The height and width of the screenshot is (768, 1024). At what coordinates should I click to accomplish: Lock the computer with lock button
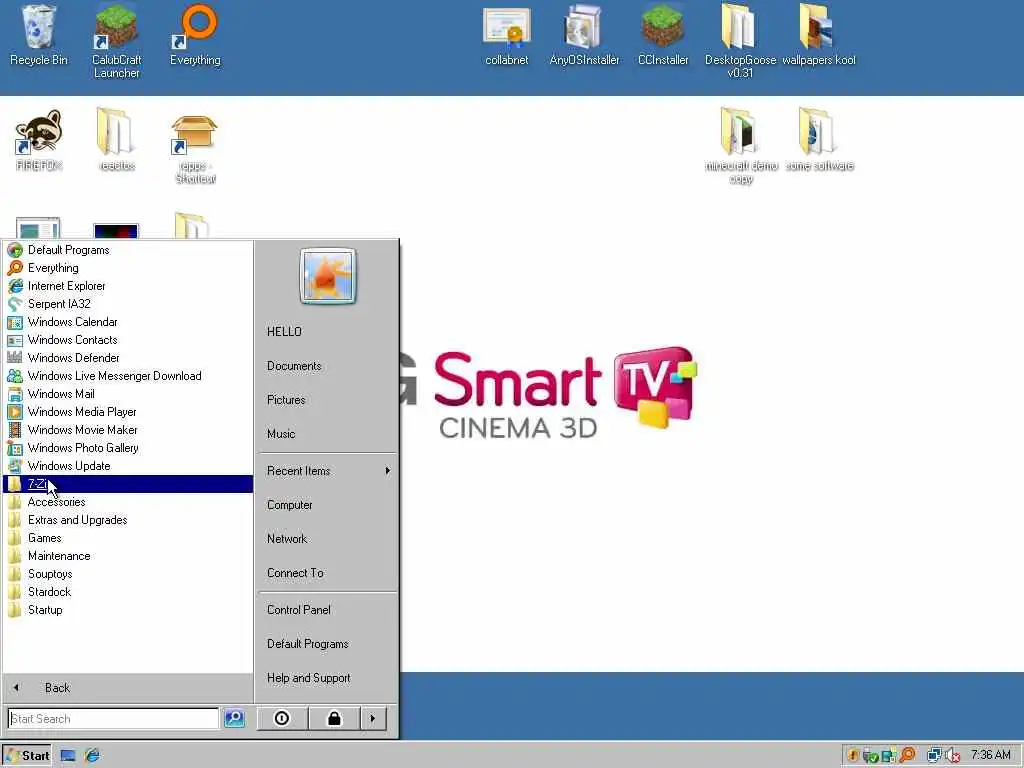click(x=334, y=718)
